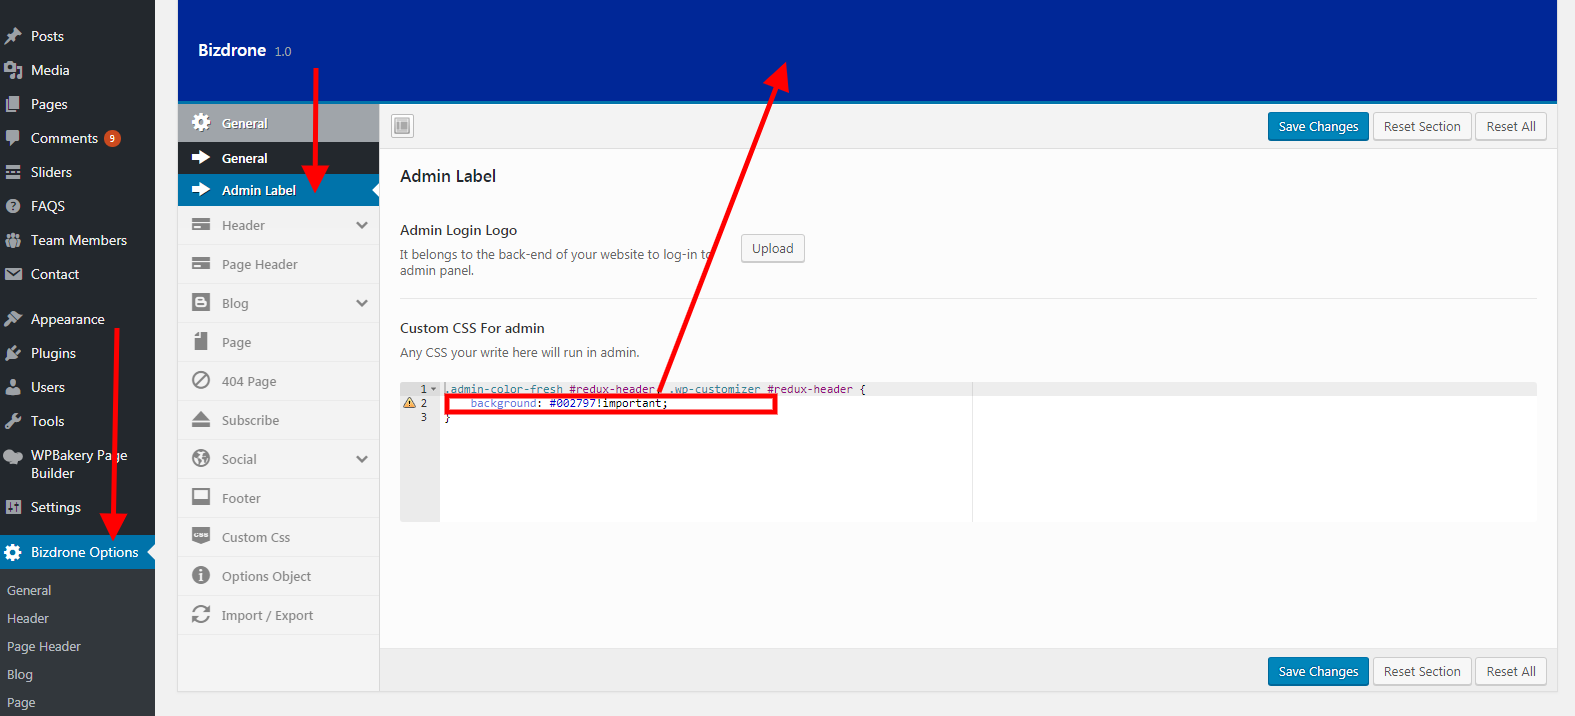The width and height of the screenshot is (1575, 716).
Task: Click the FAQS question mark icon
Action: click(x=13, y=206)
